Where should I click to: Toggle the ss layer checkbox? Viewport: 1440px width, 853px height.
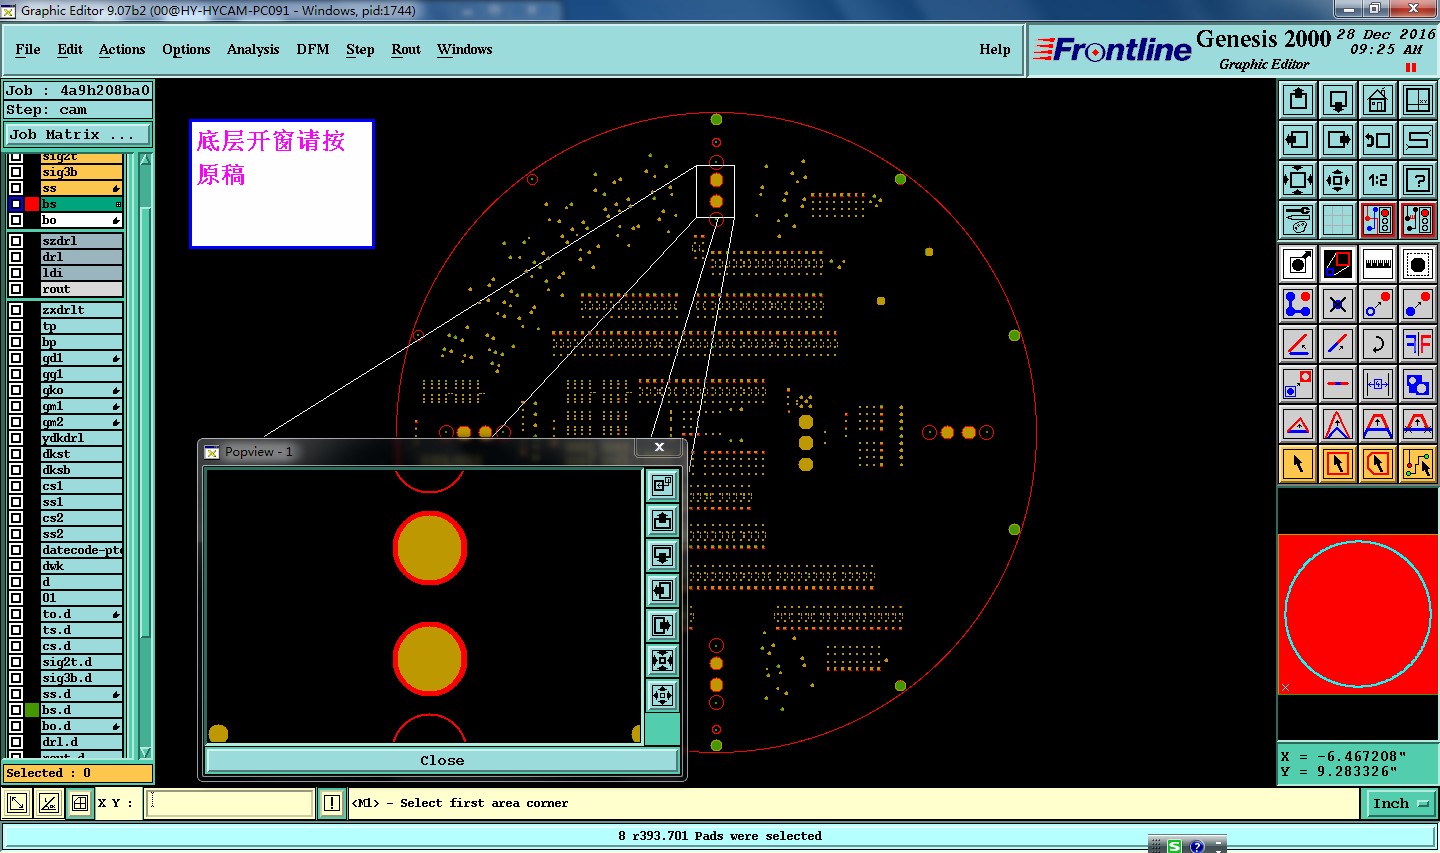point(16,188)
